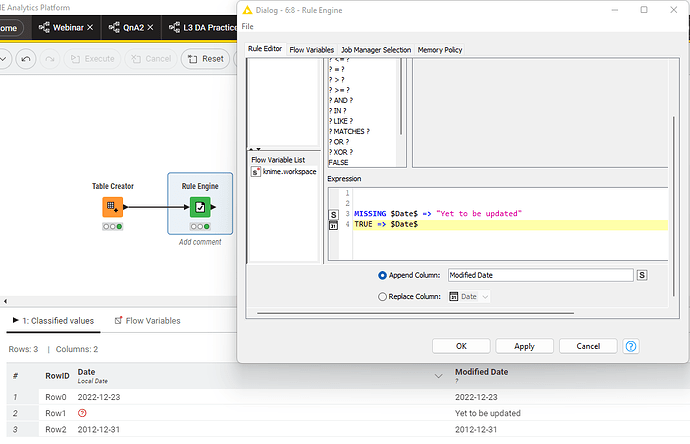Open the Flow Variables output tab
Image resolution: width=690 pixels, height=444 pixels.
[147, 321]
